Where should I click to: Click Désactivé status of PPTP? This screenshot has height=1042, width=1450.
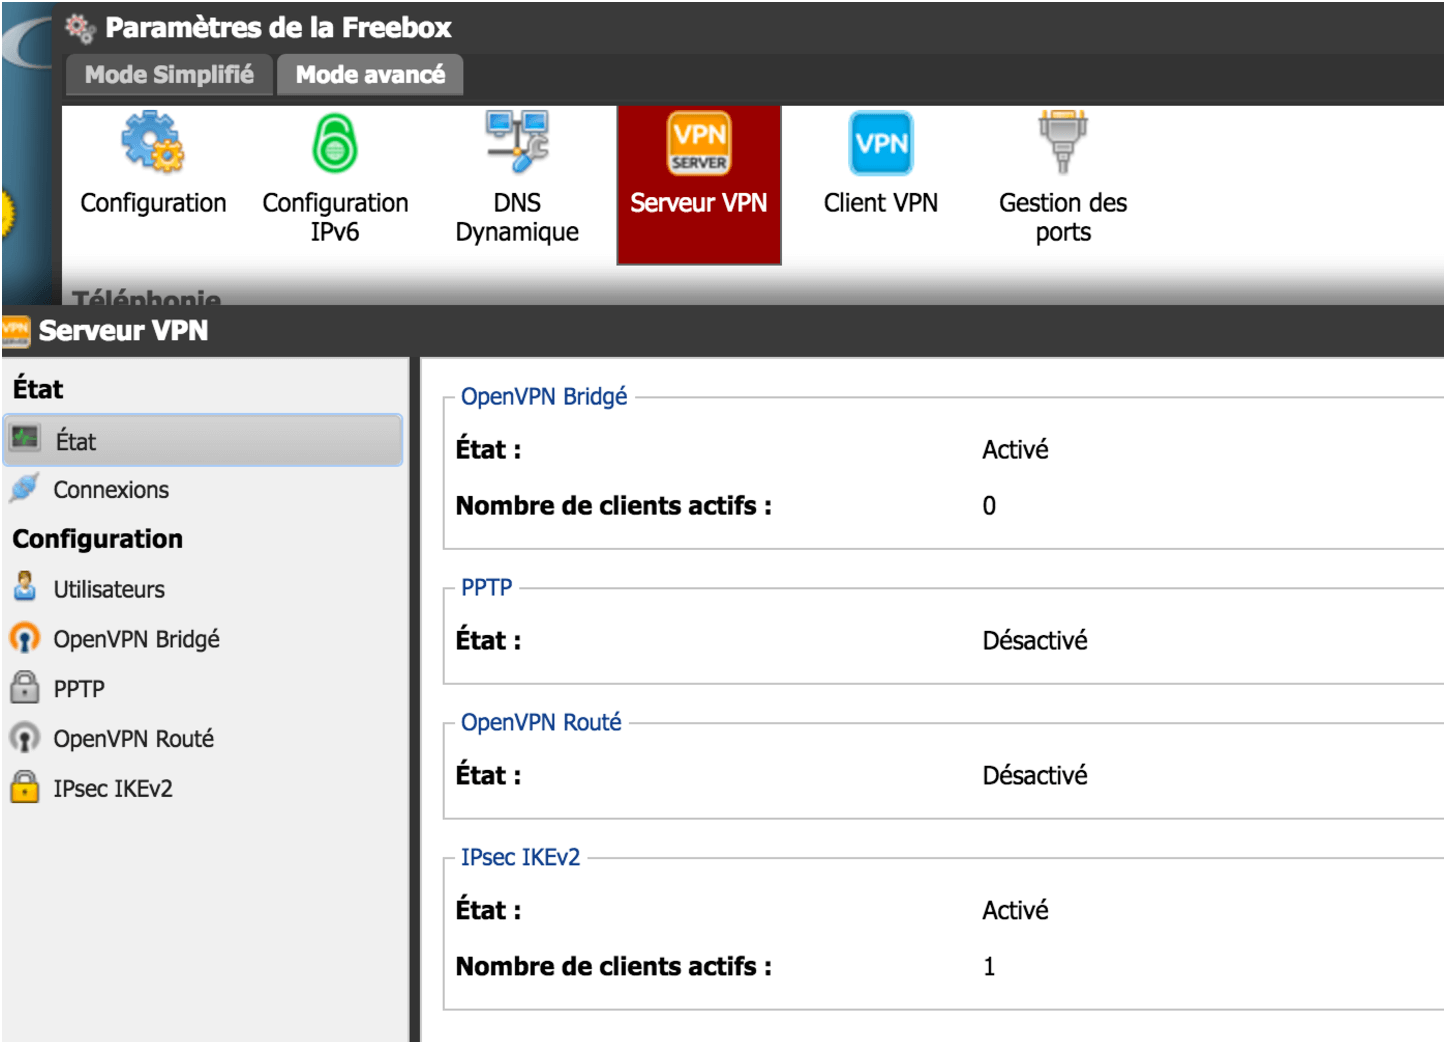(x=1034, y=641)
